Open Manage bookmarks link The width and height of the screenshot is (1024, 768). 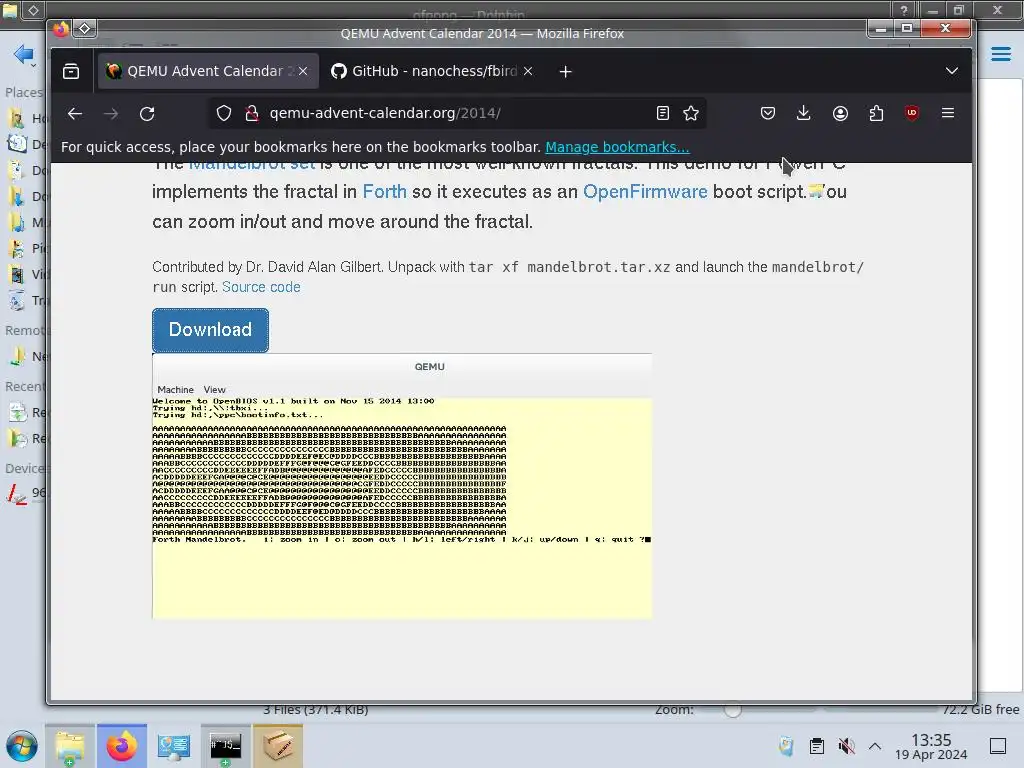(x=617, y=148)
